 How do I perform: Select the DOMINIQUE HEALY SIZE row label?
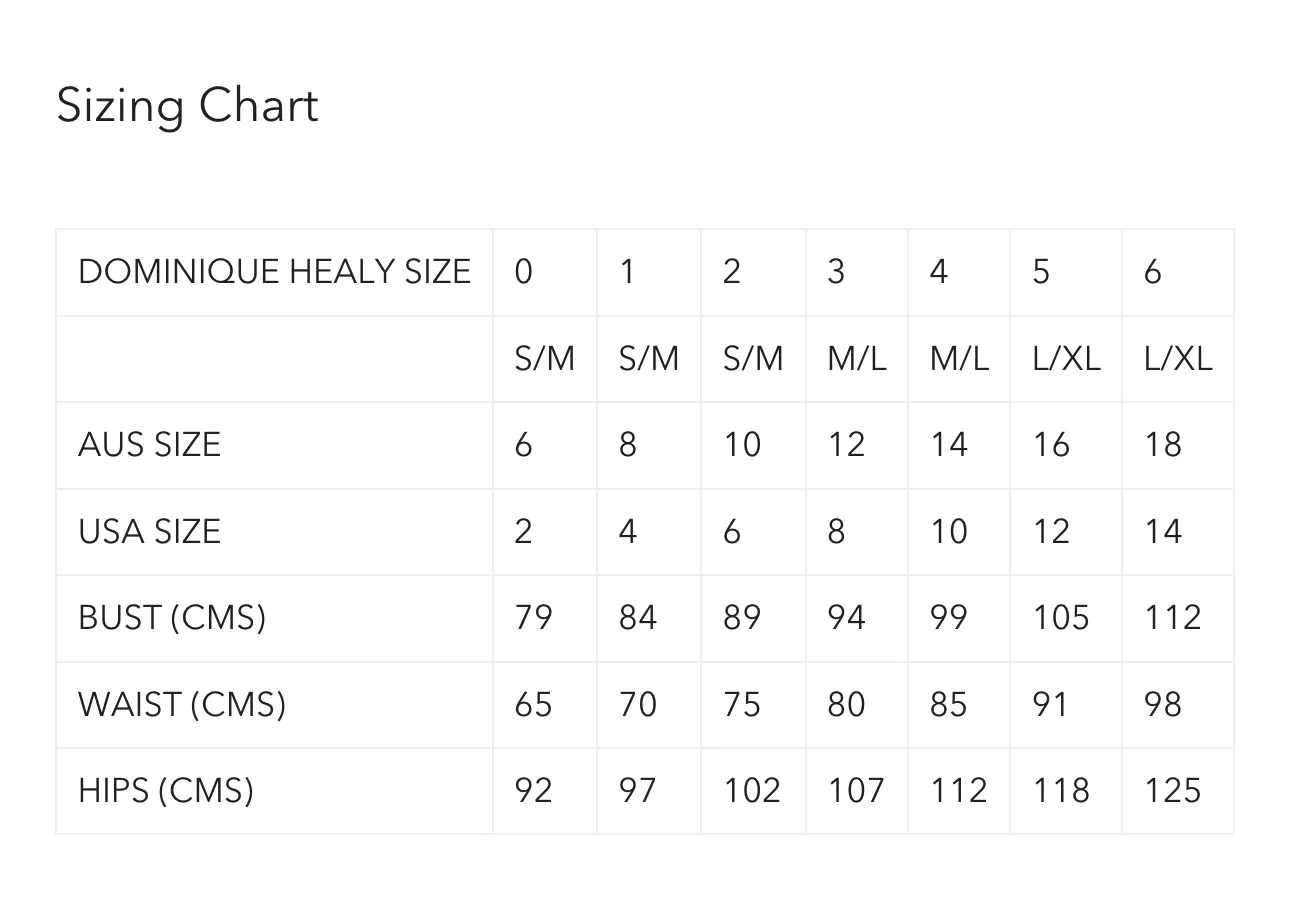[x=274, y=272]
